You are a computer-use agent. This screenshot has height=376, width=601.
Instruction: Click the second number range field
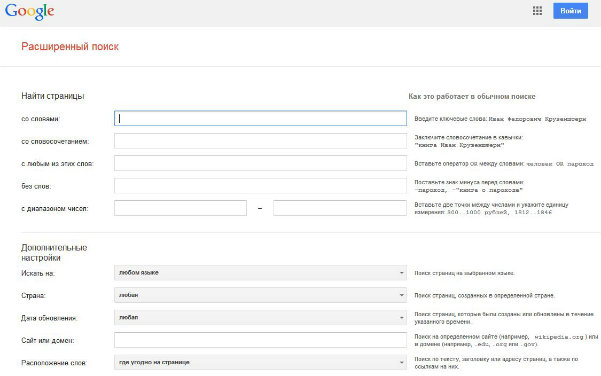point(340,208)
